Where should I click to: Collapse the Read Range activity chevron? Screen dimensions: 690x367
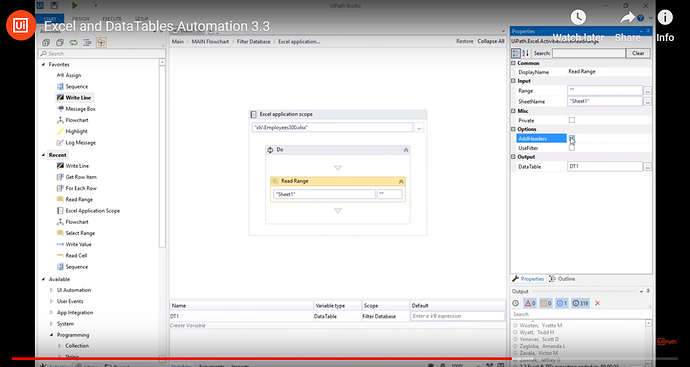401,181
